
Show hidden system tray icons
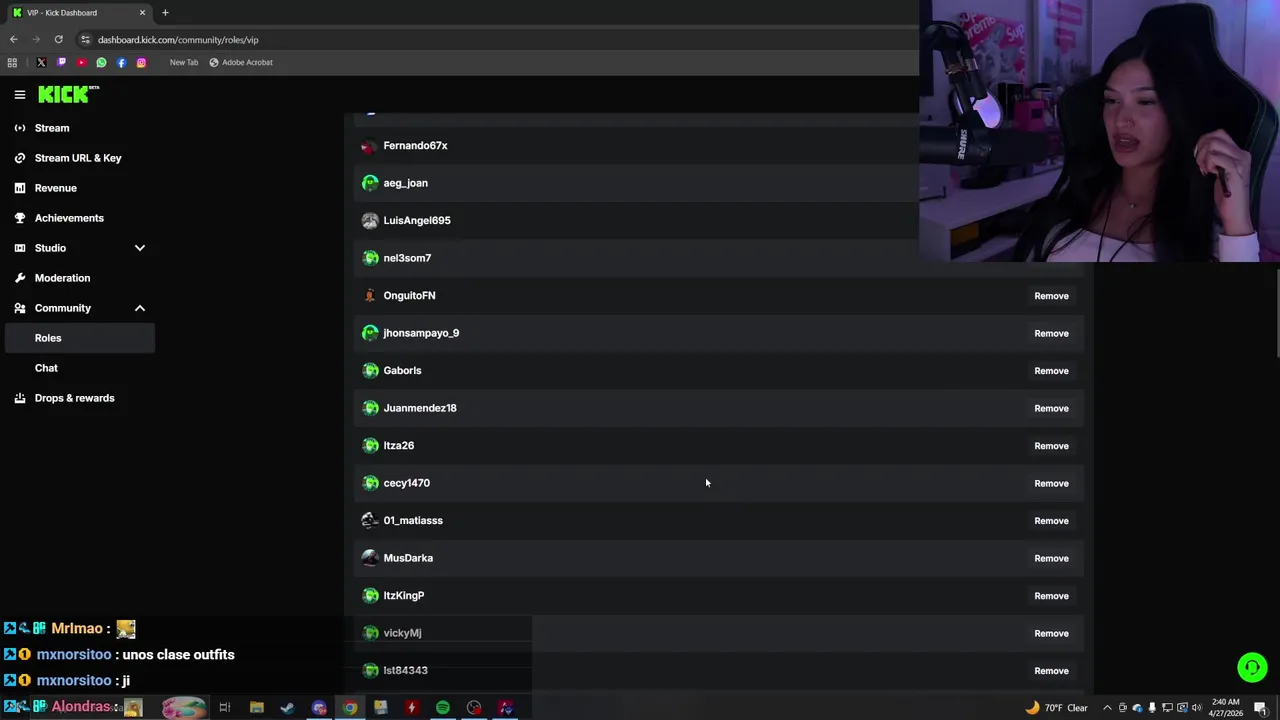[1108, 708]
